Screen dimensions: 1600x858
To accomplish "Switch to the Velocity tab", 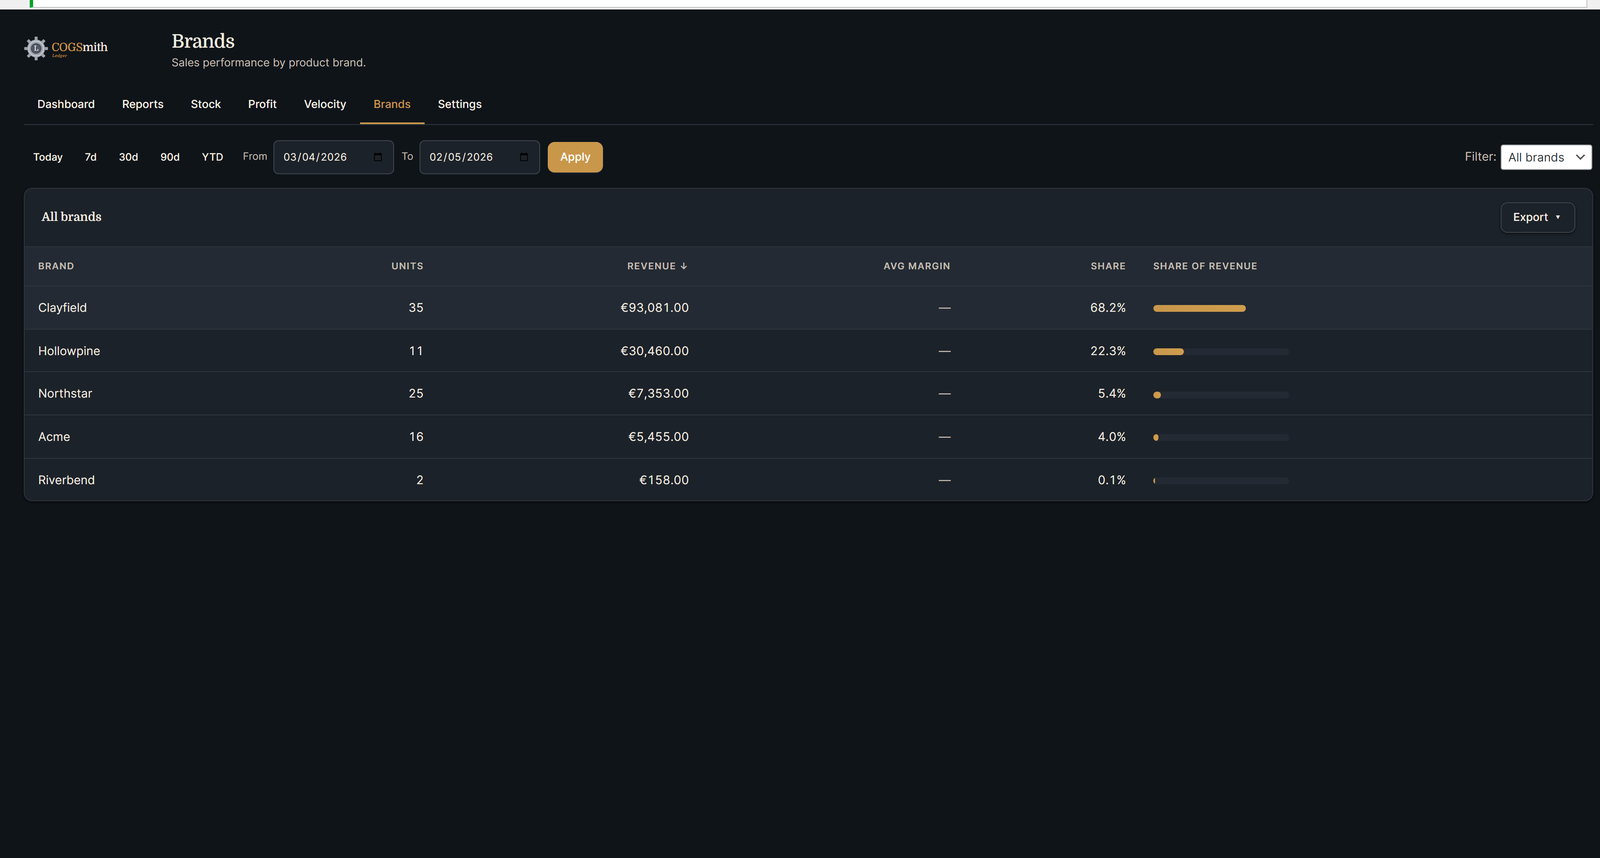I will pyautogui.click(x=325, y=104).
